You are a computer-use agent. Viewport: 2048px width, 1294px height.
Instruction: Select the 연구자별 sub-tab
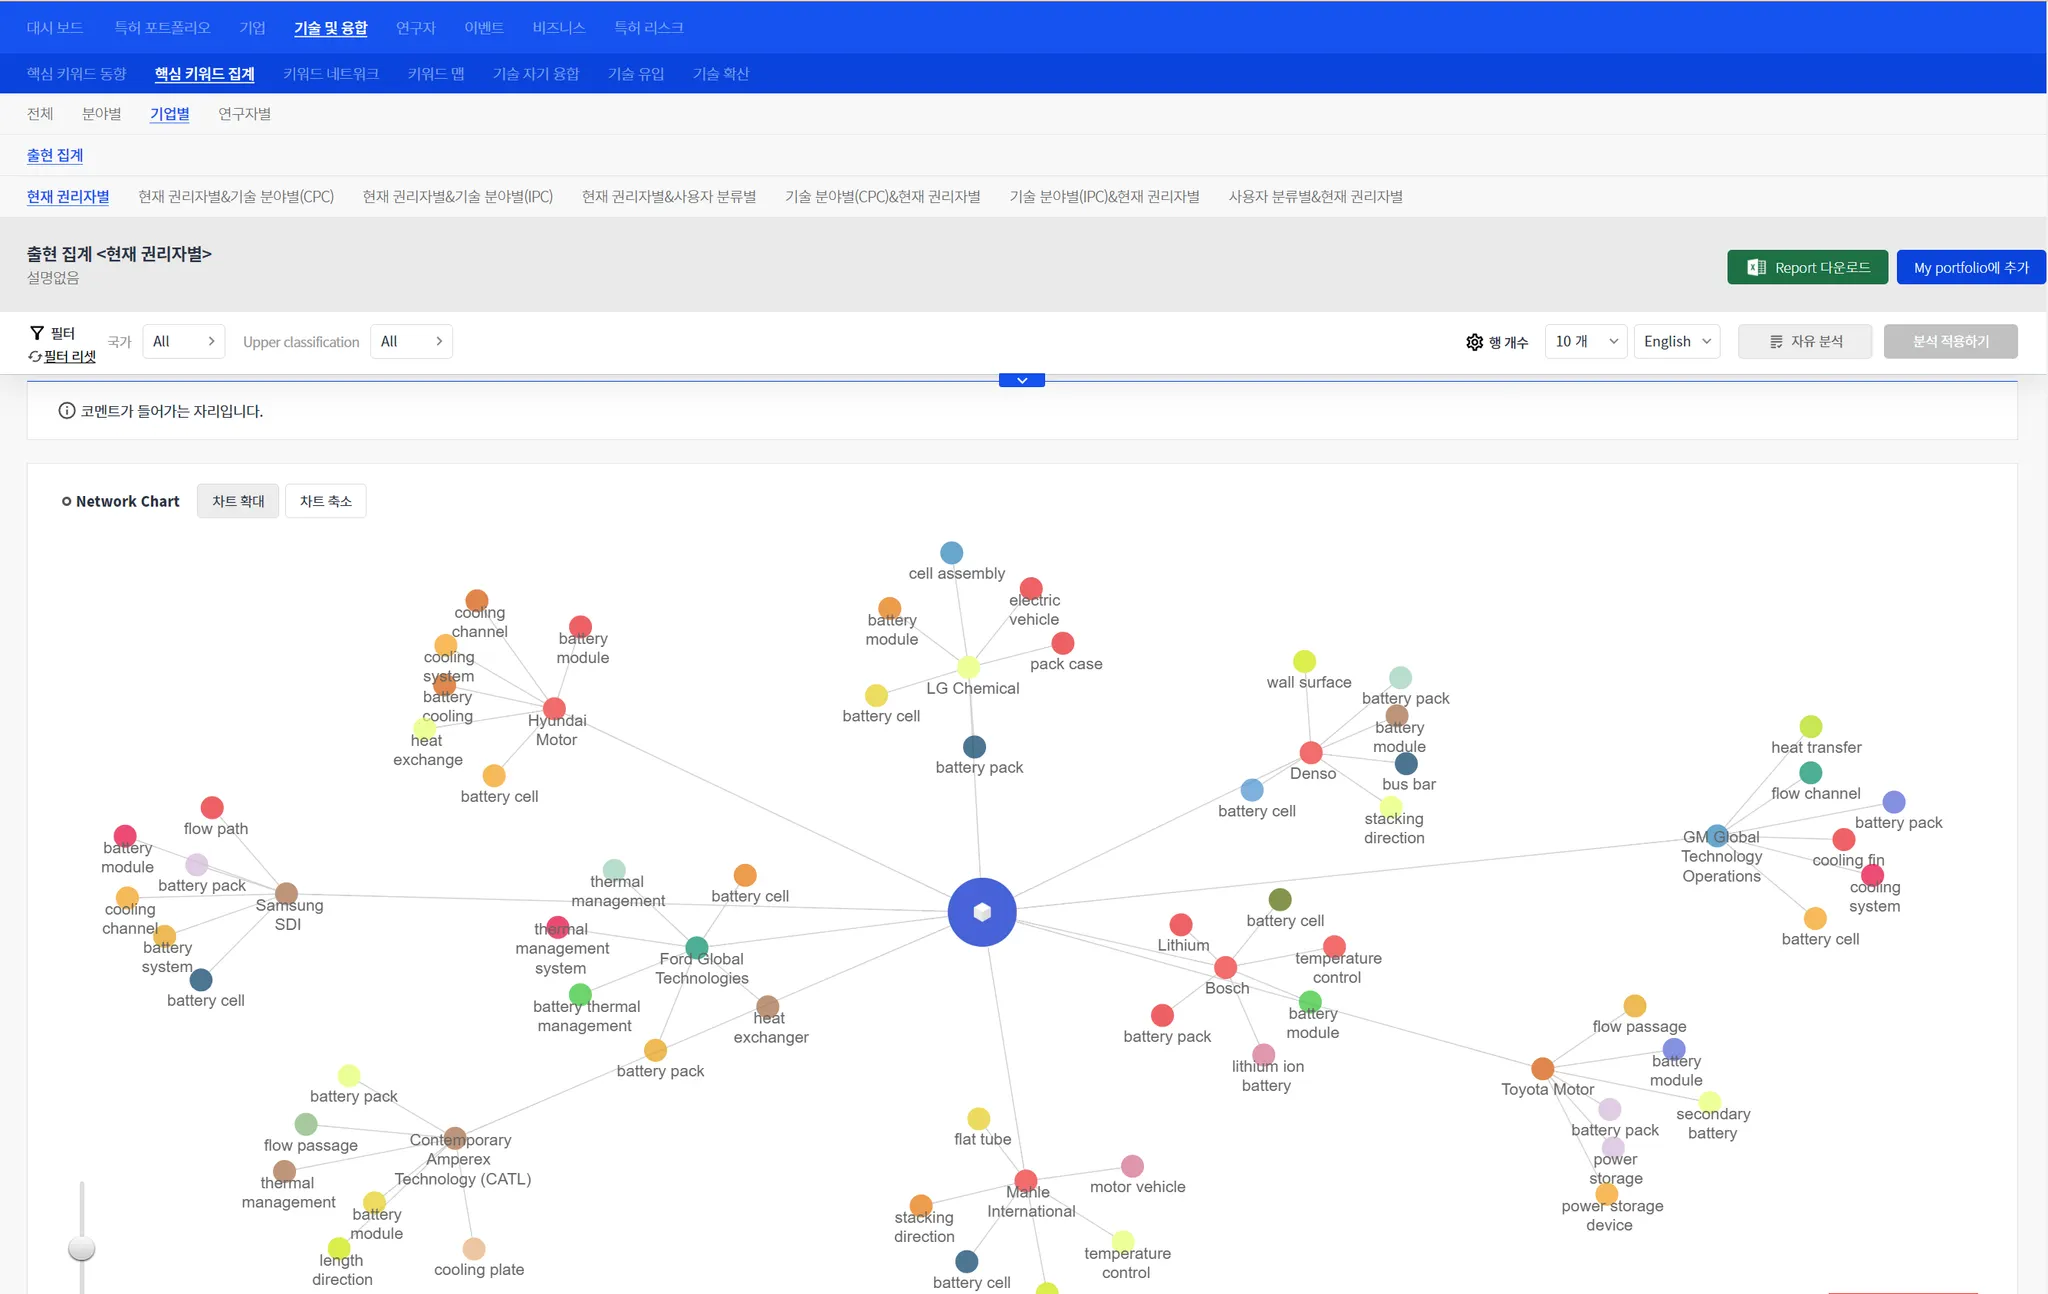pyautogui.click(x=244, y=114)
